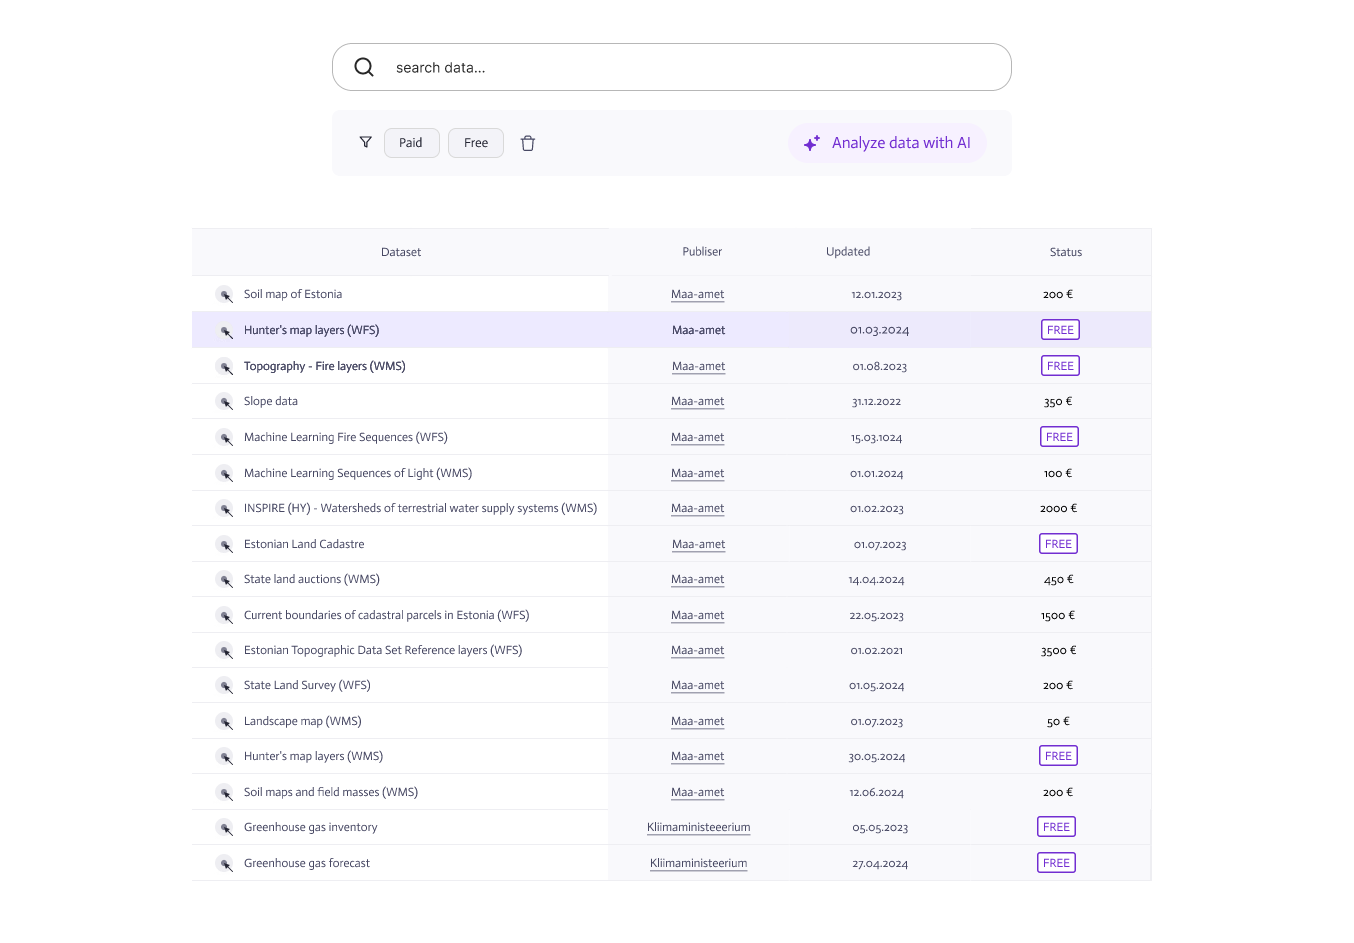1354x943 pixels.
Task: Click the icon next to Hunter's map layers (WMS)
Action: [225, 756]
